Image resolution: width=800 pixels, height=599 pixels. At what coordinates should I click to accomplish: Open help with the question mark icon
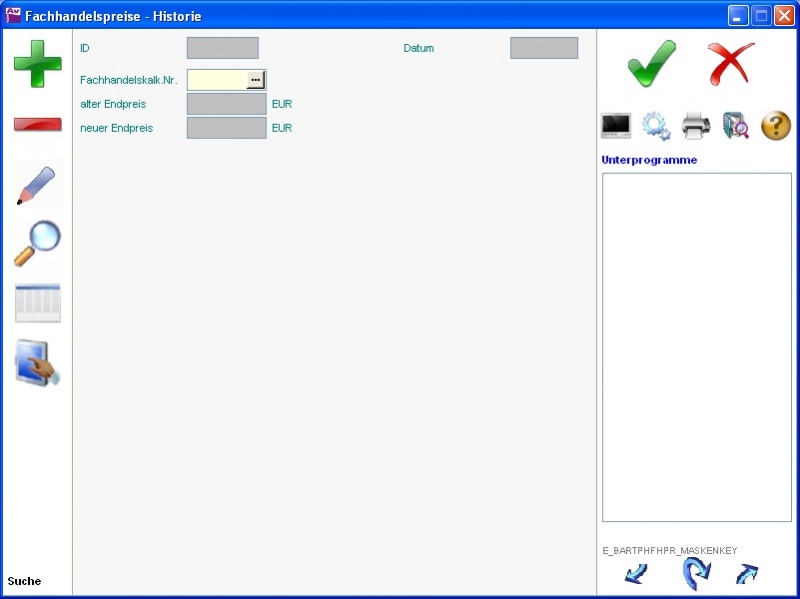(x=776, y=126)
